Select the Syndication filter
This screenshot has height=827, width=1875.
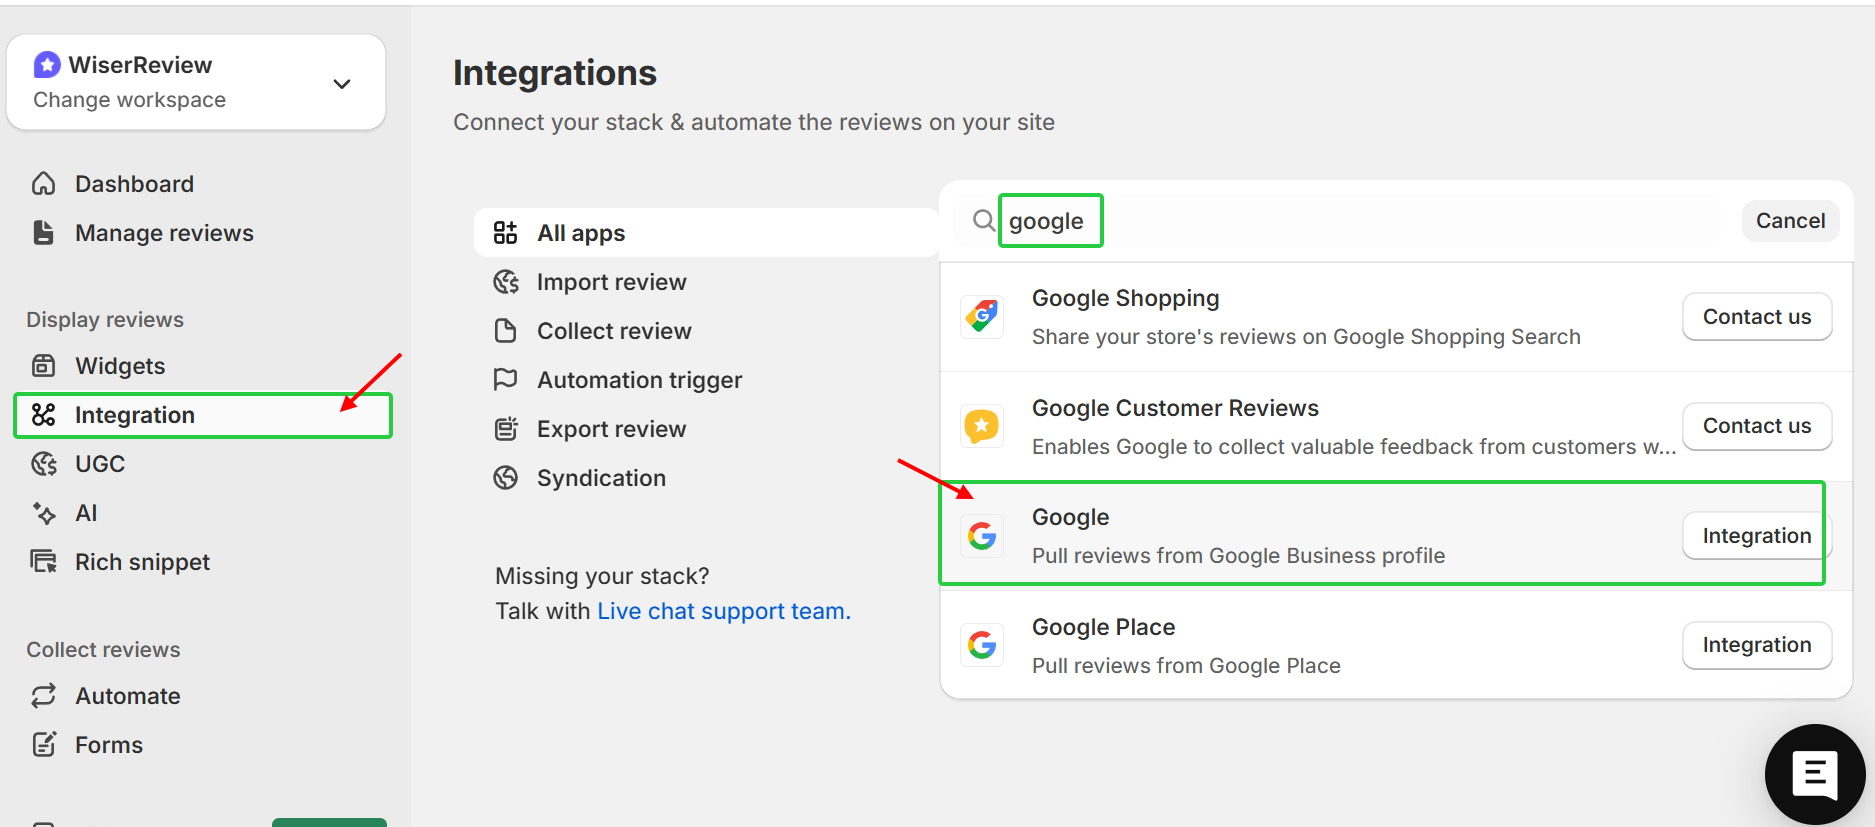point(601,477)
